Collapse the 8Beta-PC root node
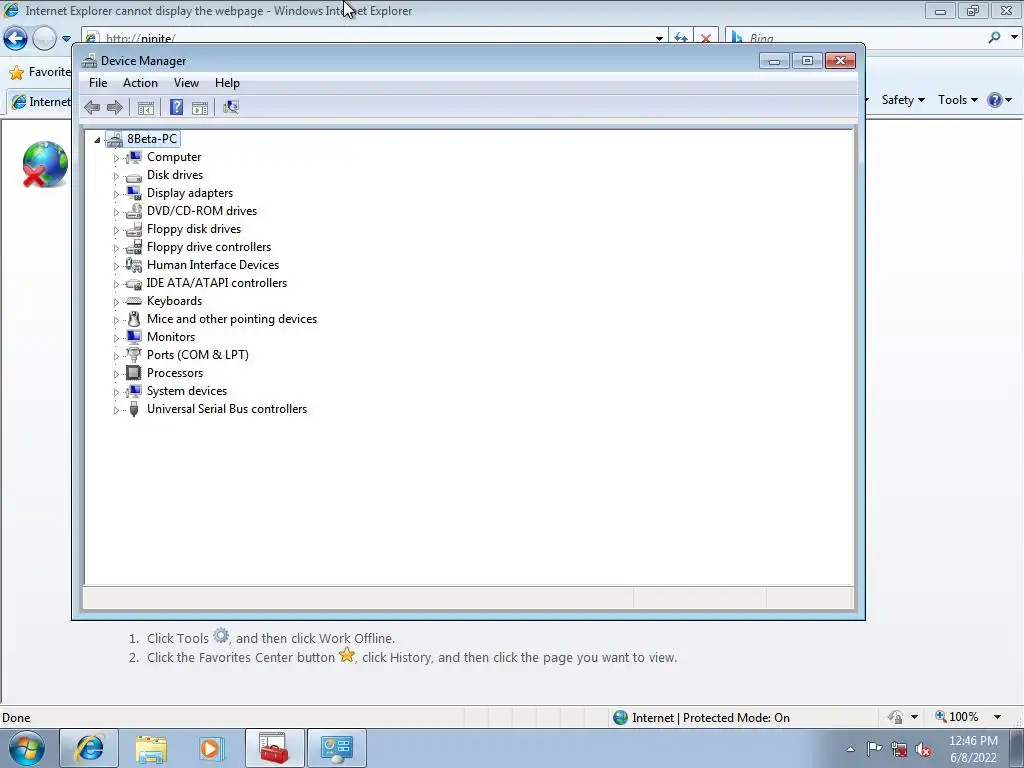This screenshot has height=768, width=1024. [x=97, y=140]
